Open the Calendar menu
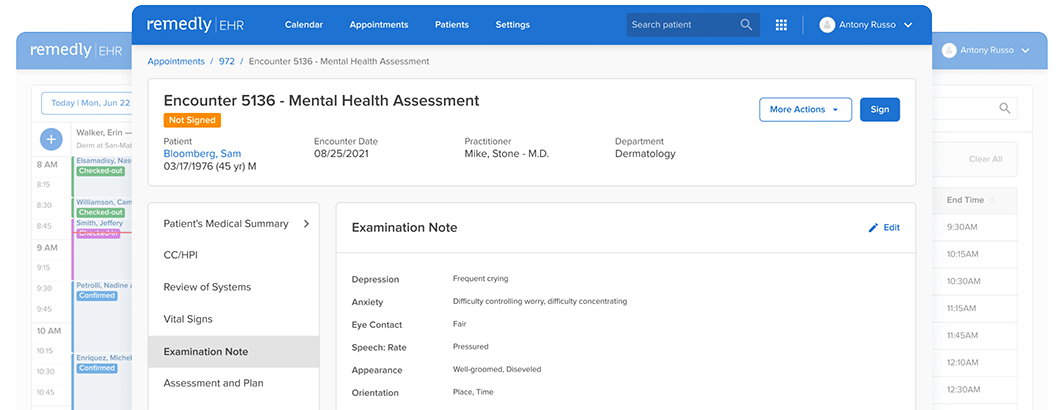Viewport: 1064px width, 410px height. click(304, 25)
